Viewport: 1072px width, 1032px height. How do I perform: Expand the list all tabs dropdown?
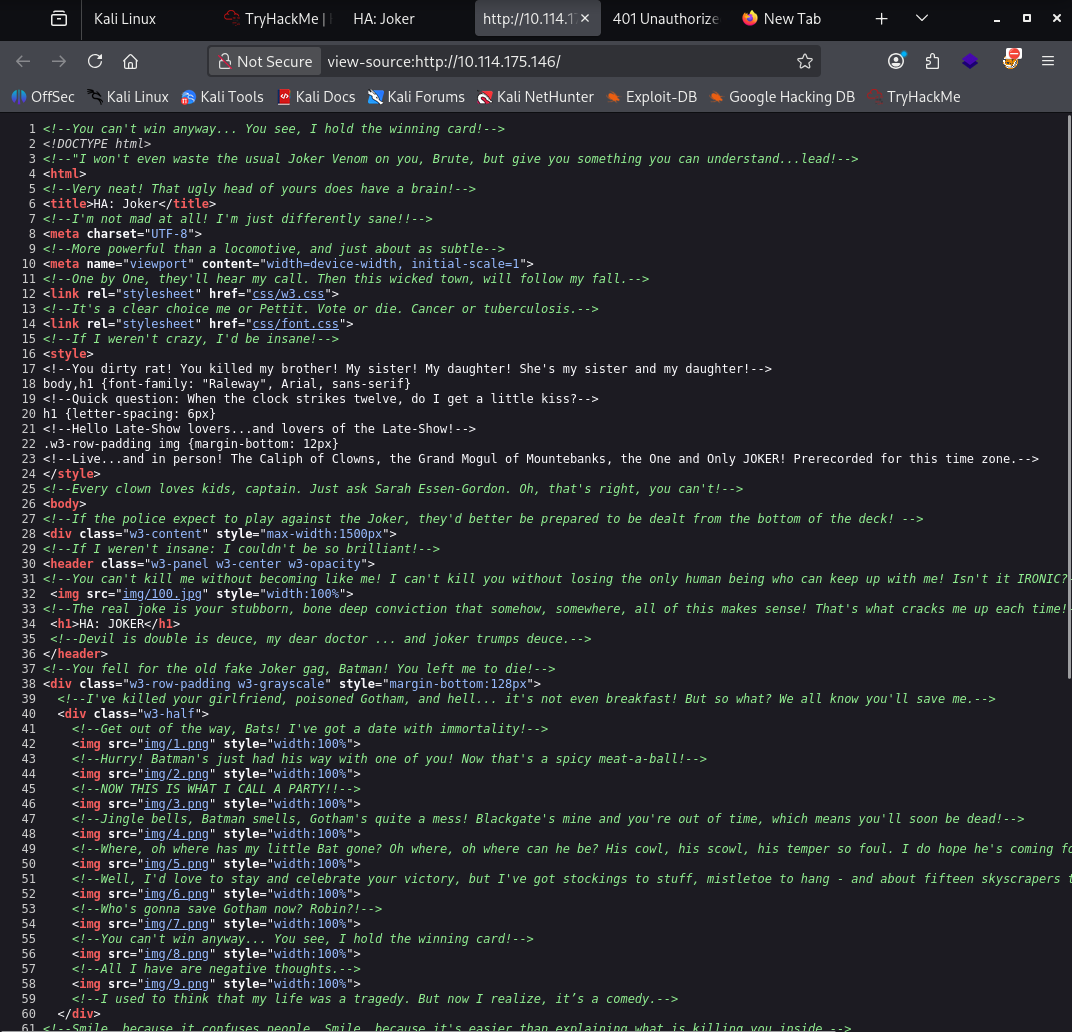[921, 19]
